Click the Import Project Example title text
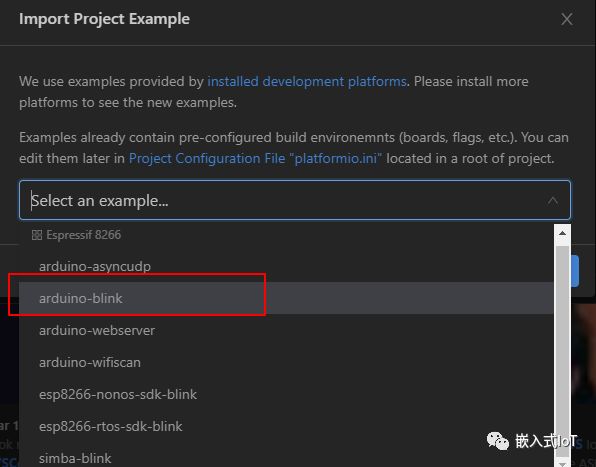The height and width of the screenshot is (467, 596). point(104,19)
